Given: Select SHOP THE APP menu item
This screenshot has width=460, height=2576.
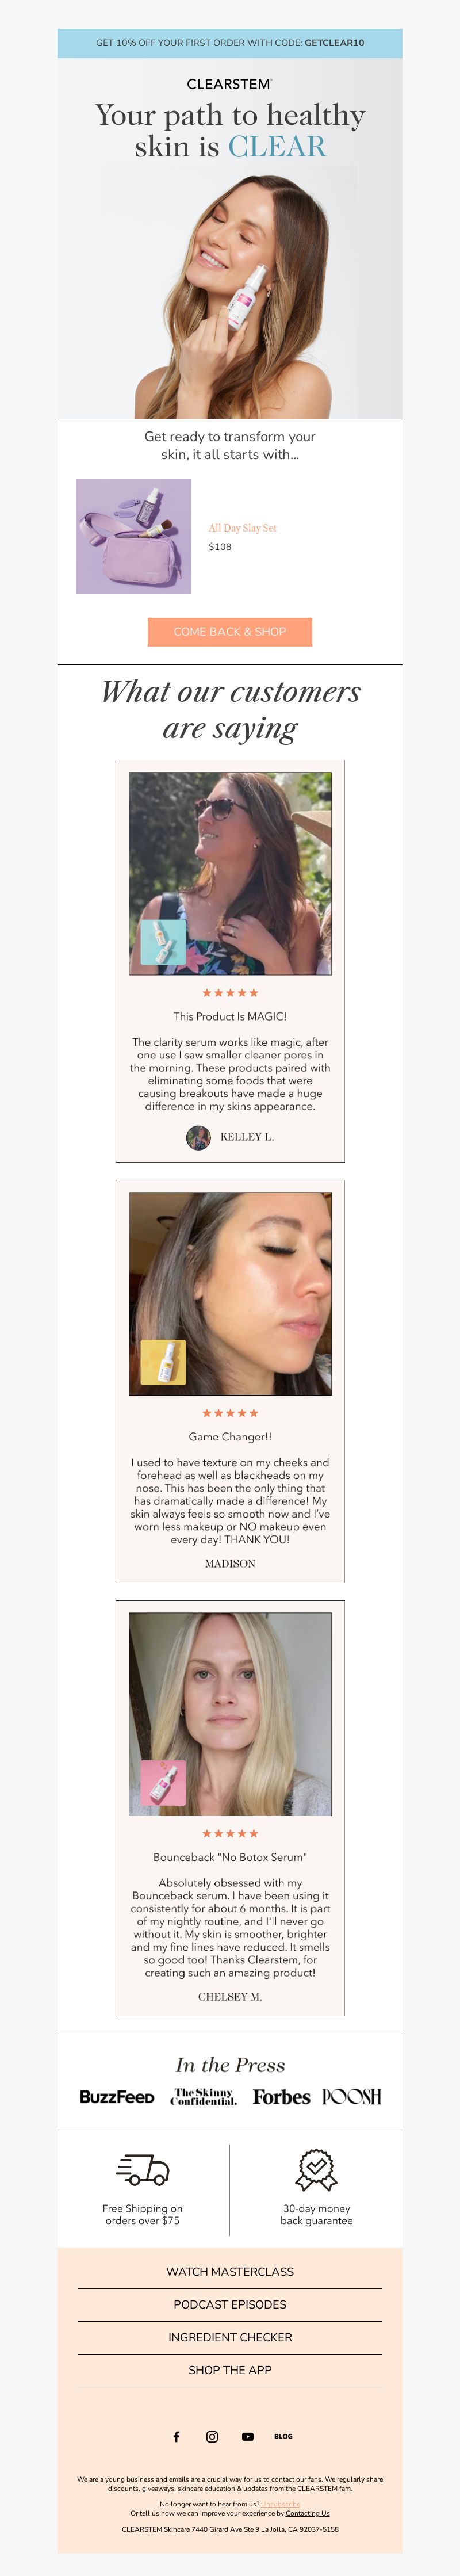Looking at the screenshot, I should pos(230,2371).
